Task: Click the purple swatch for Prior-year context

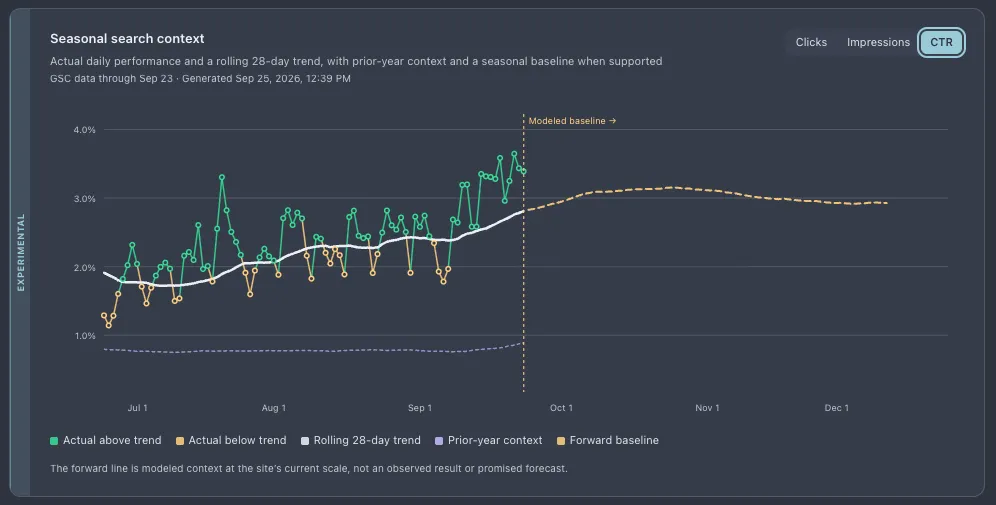Action: pyautogui.click(x=439, y=441)
